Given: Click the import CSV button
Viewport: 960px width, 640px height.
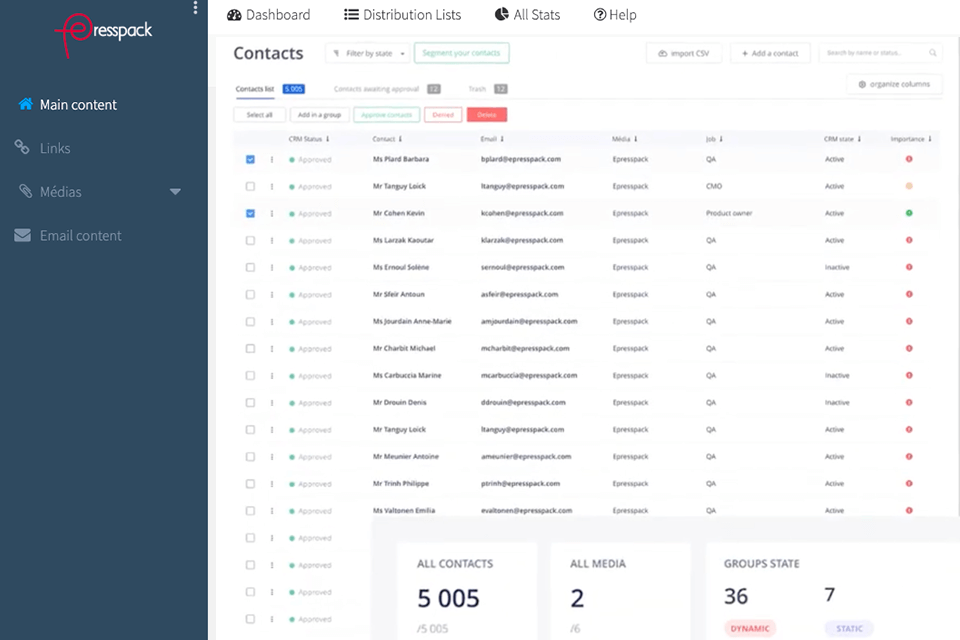Looking at the screenshot, I should [x=684, y=53].
